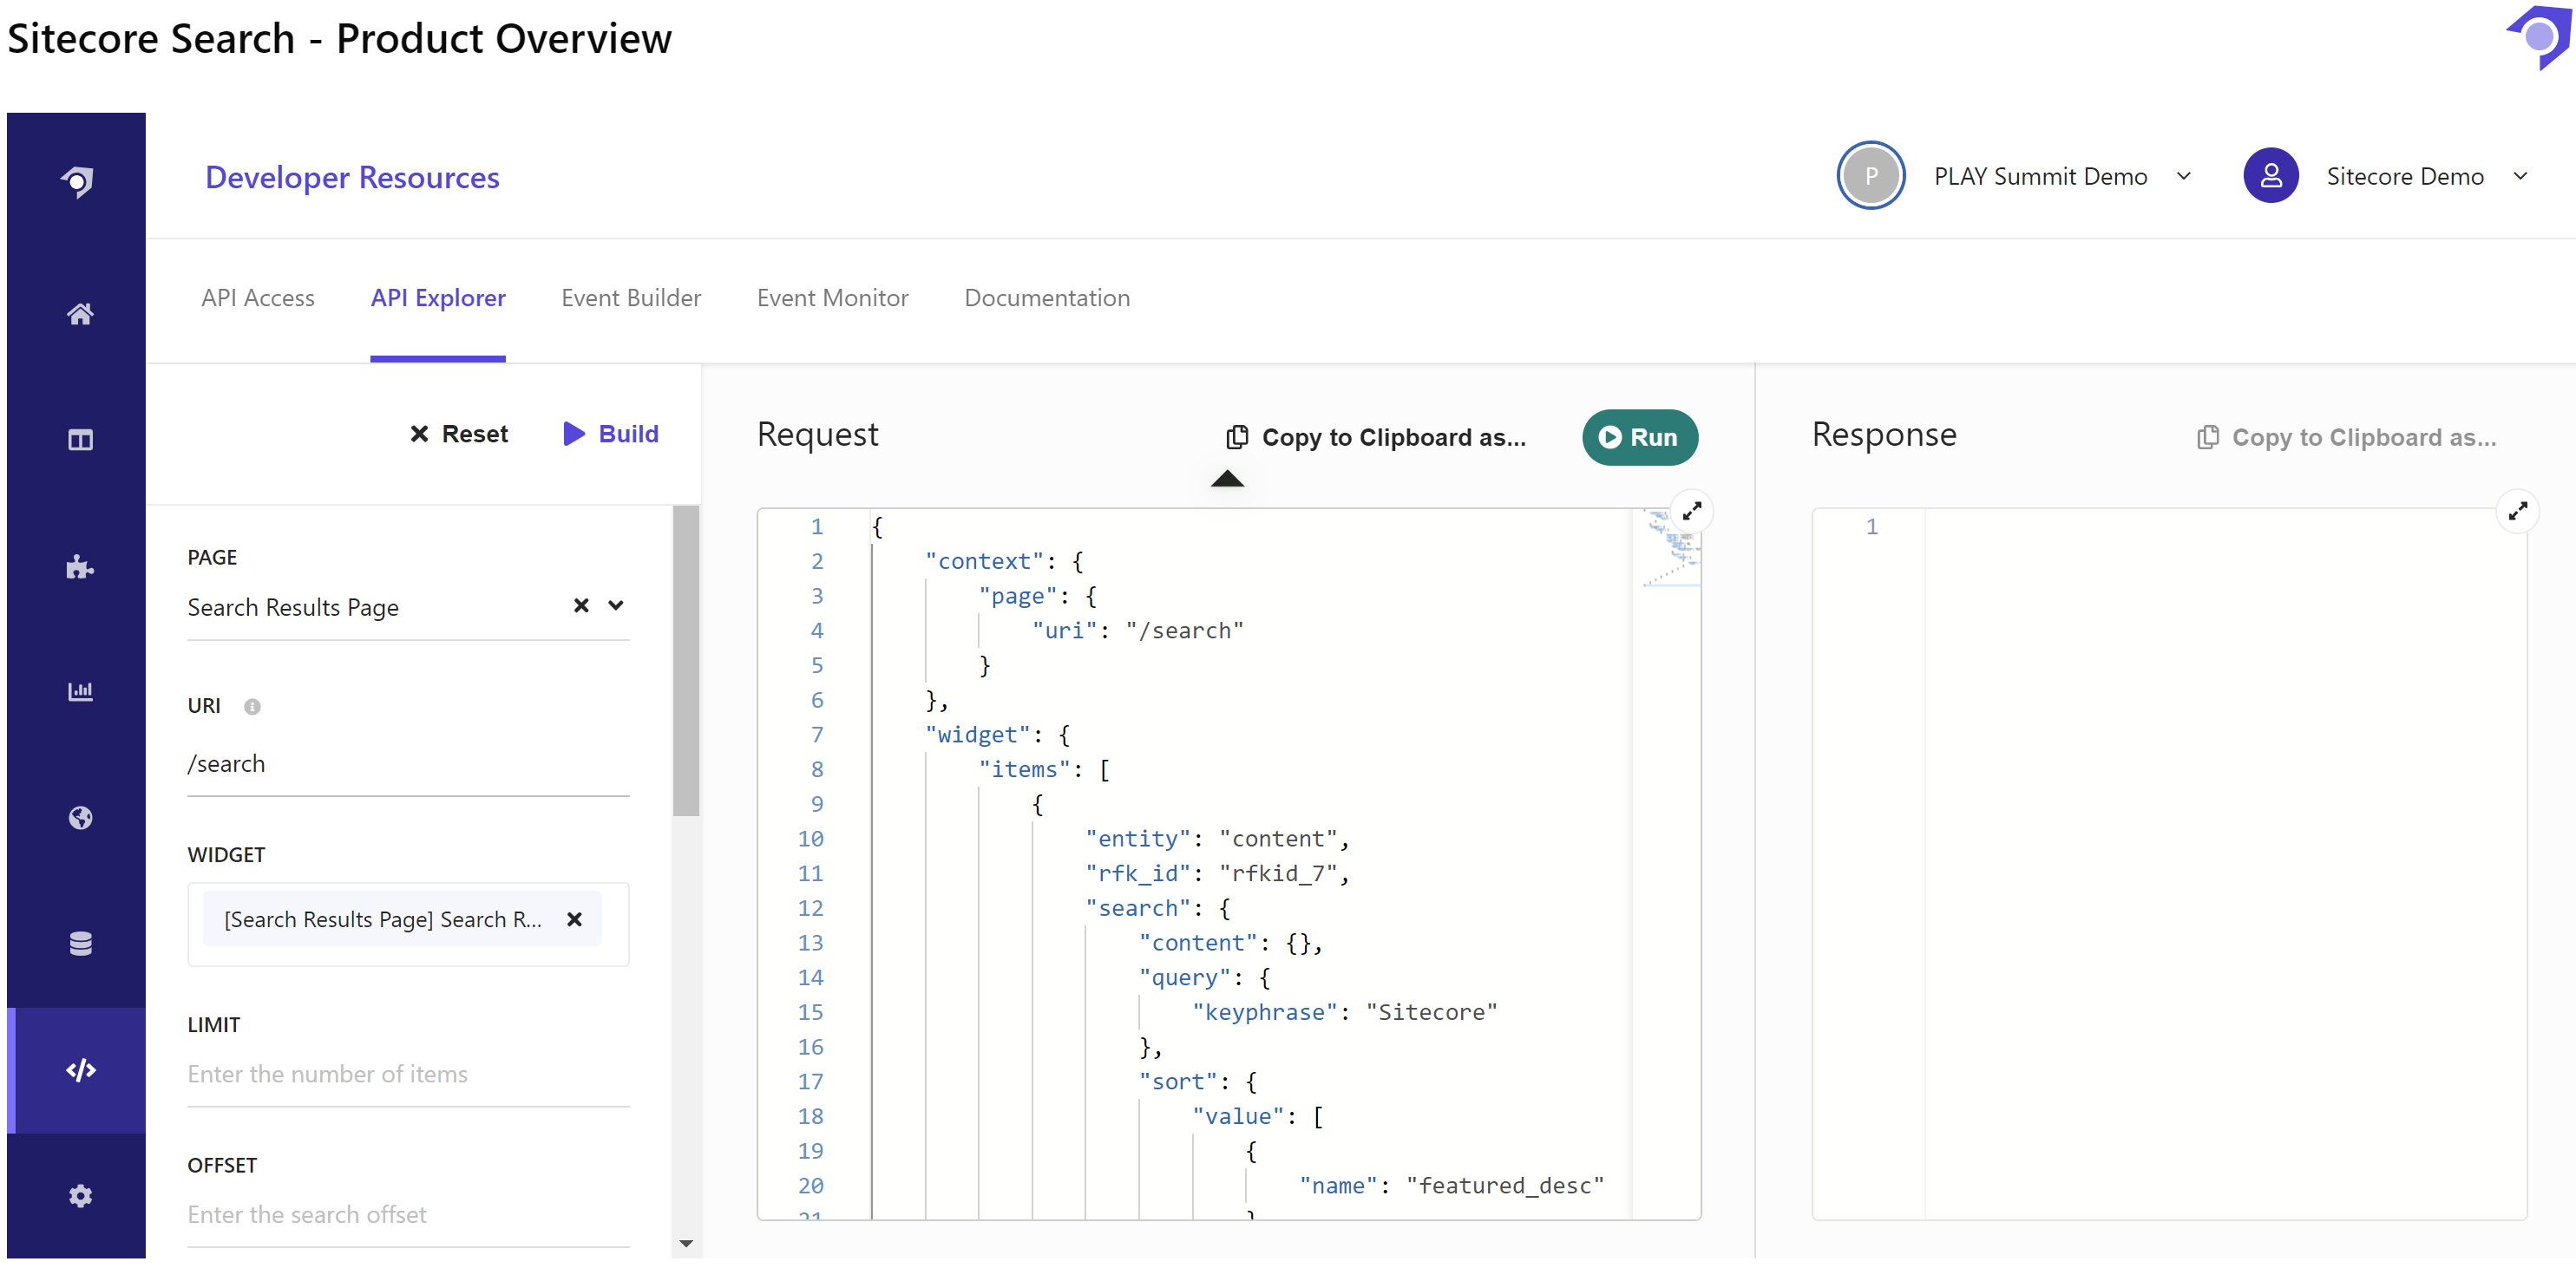Viewport: 2576px width, 1268px height.
Task: Open the puzzle-piece widgets sidebar icon
Action: [x=80, y=567]
